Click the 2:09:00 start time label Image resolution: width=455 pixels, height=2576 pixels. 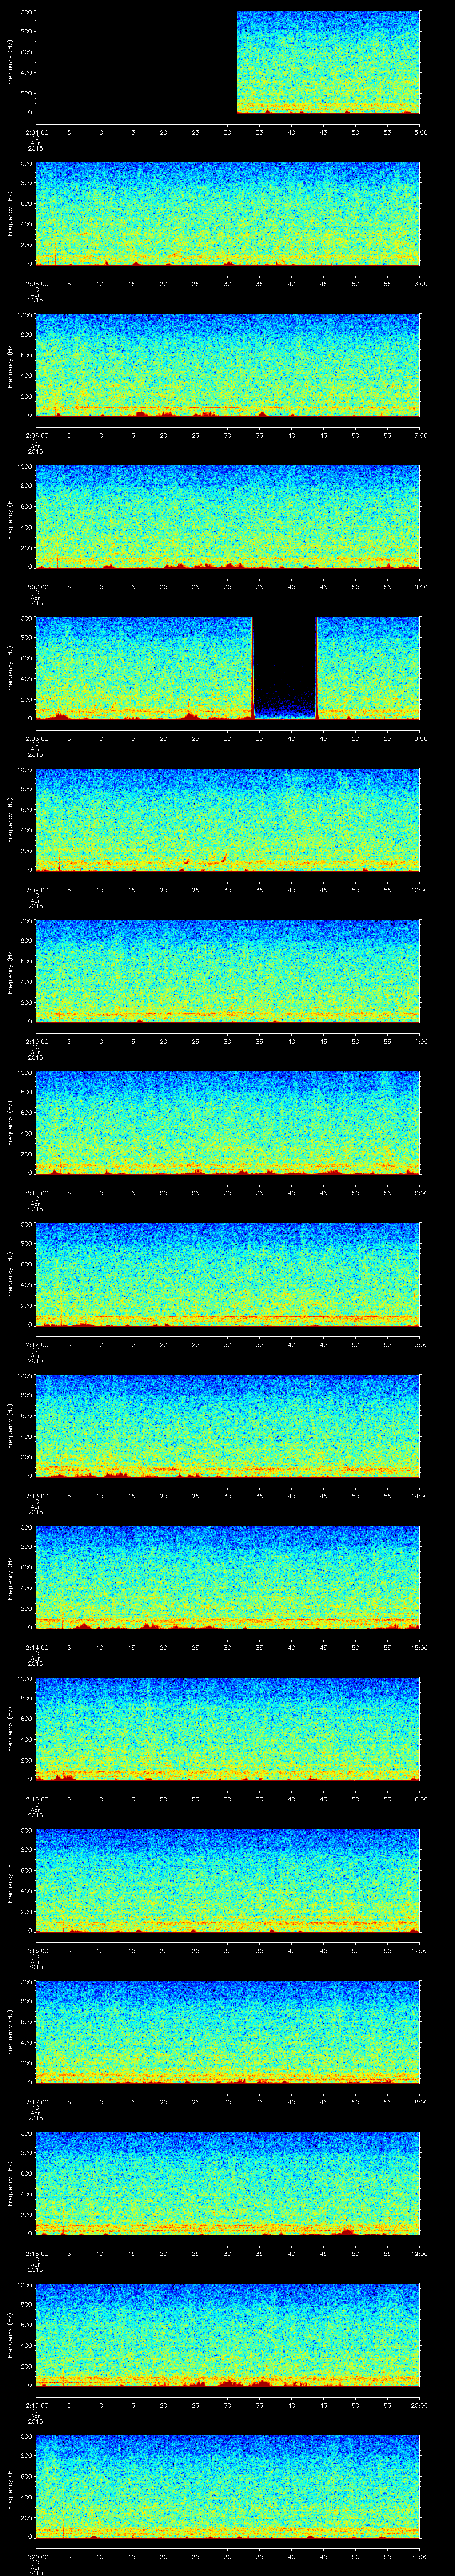click(36, 890)
